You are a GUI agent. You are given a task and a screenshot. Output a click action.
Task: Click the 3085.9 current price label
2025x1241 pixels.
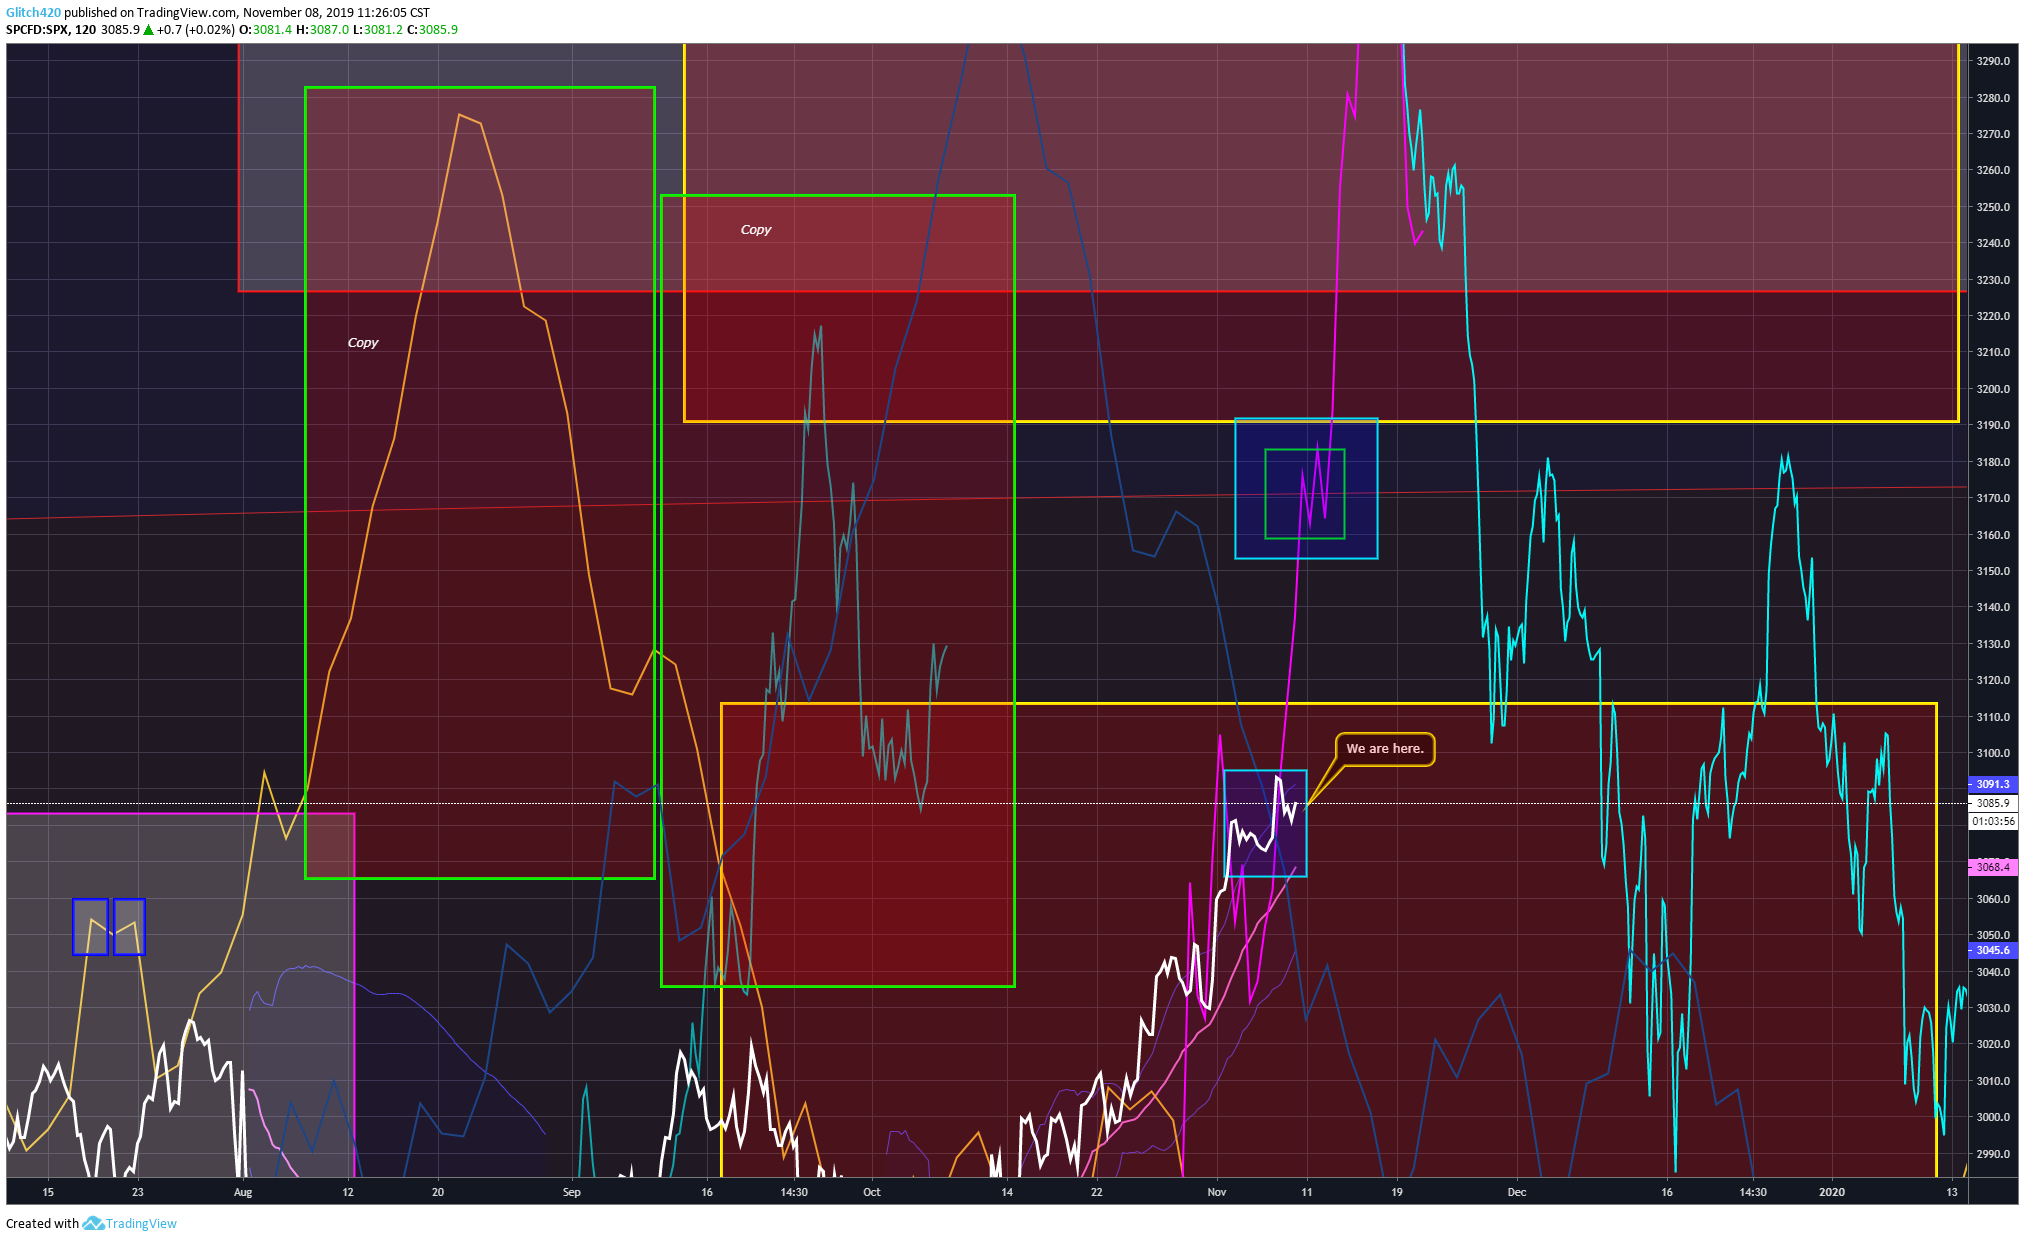[1992, 803]
